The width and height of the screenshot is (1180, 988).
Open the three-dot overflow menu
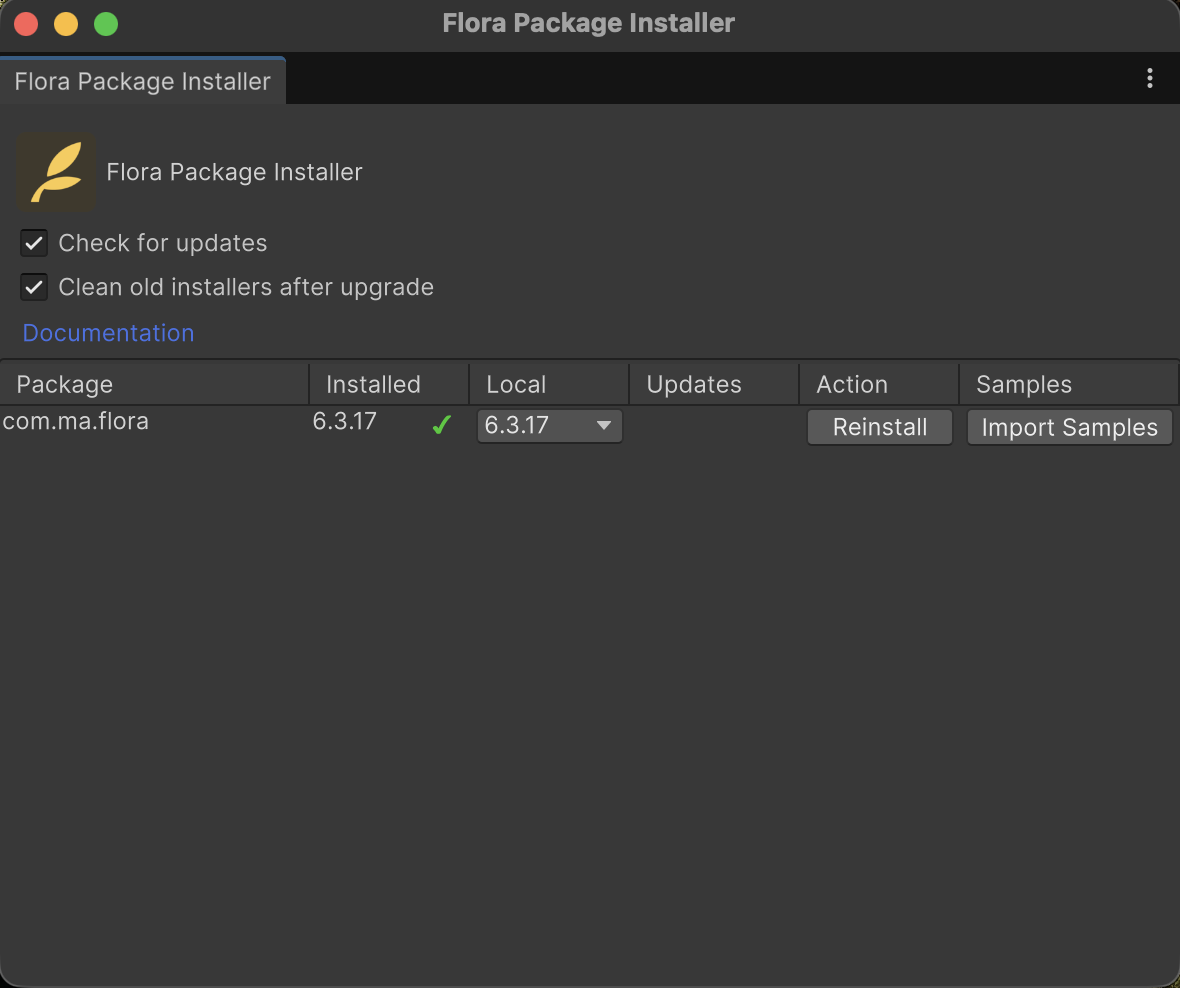(1149, 78)
